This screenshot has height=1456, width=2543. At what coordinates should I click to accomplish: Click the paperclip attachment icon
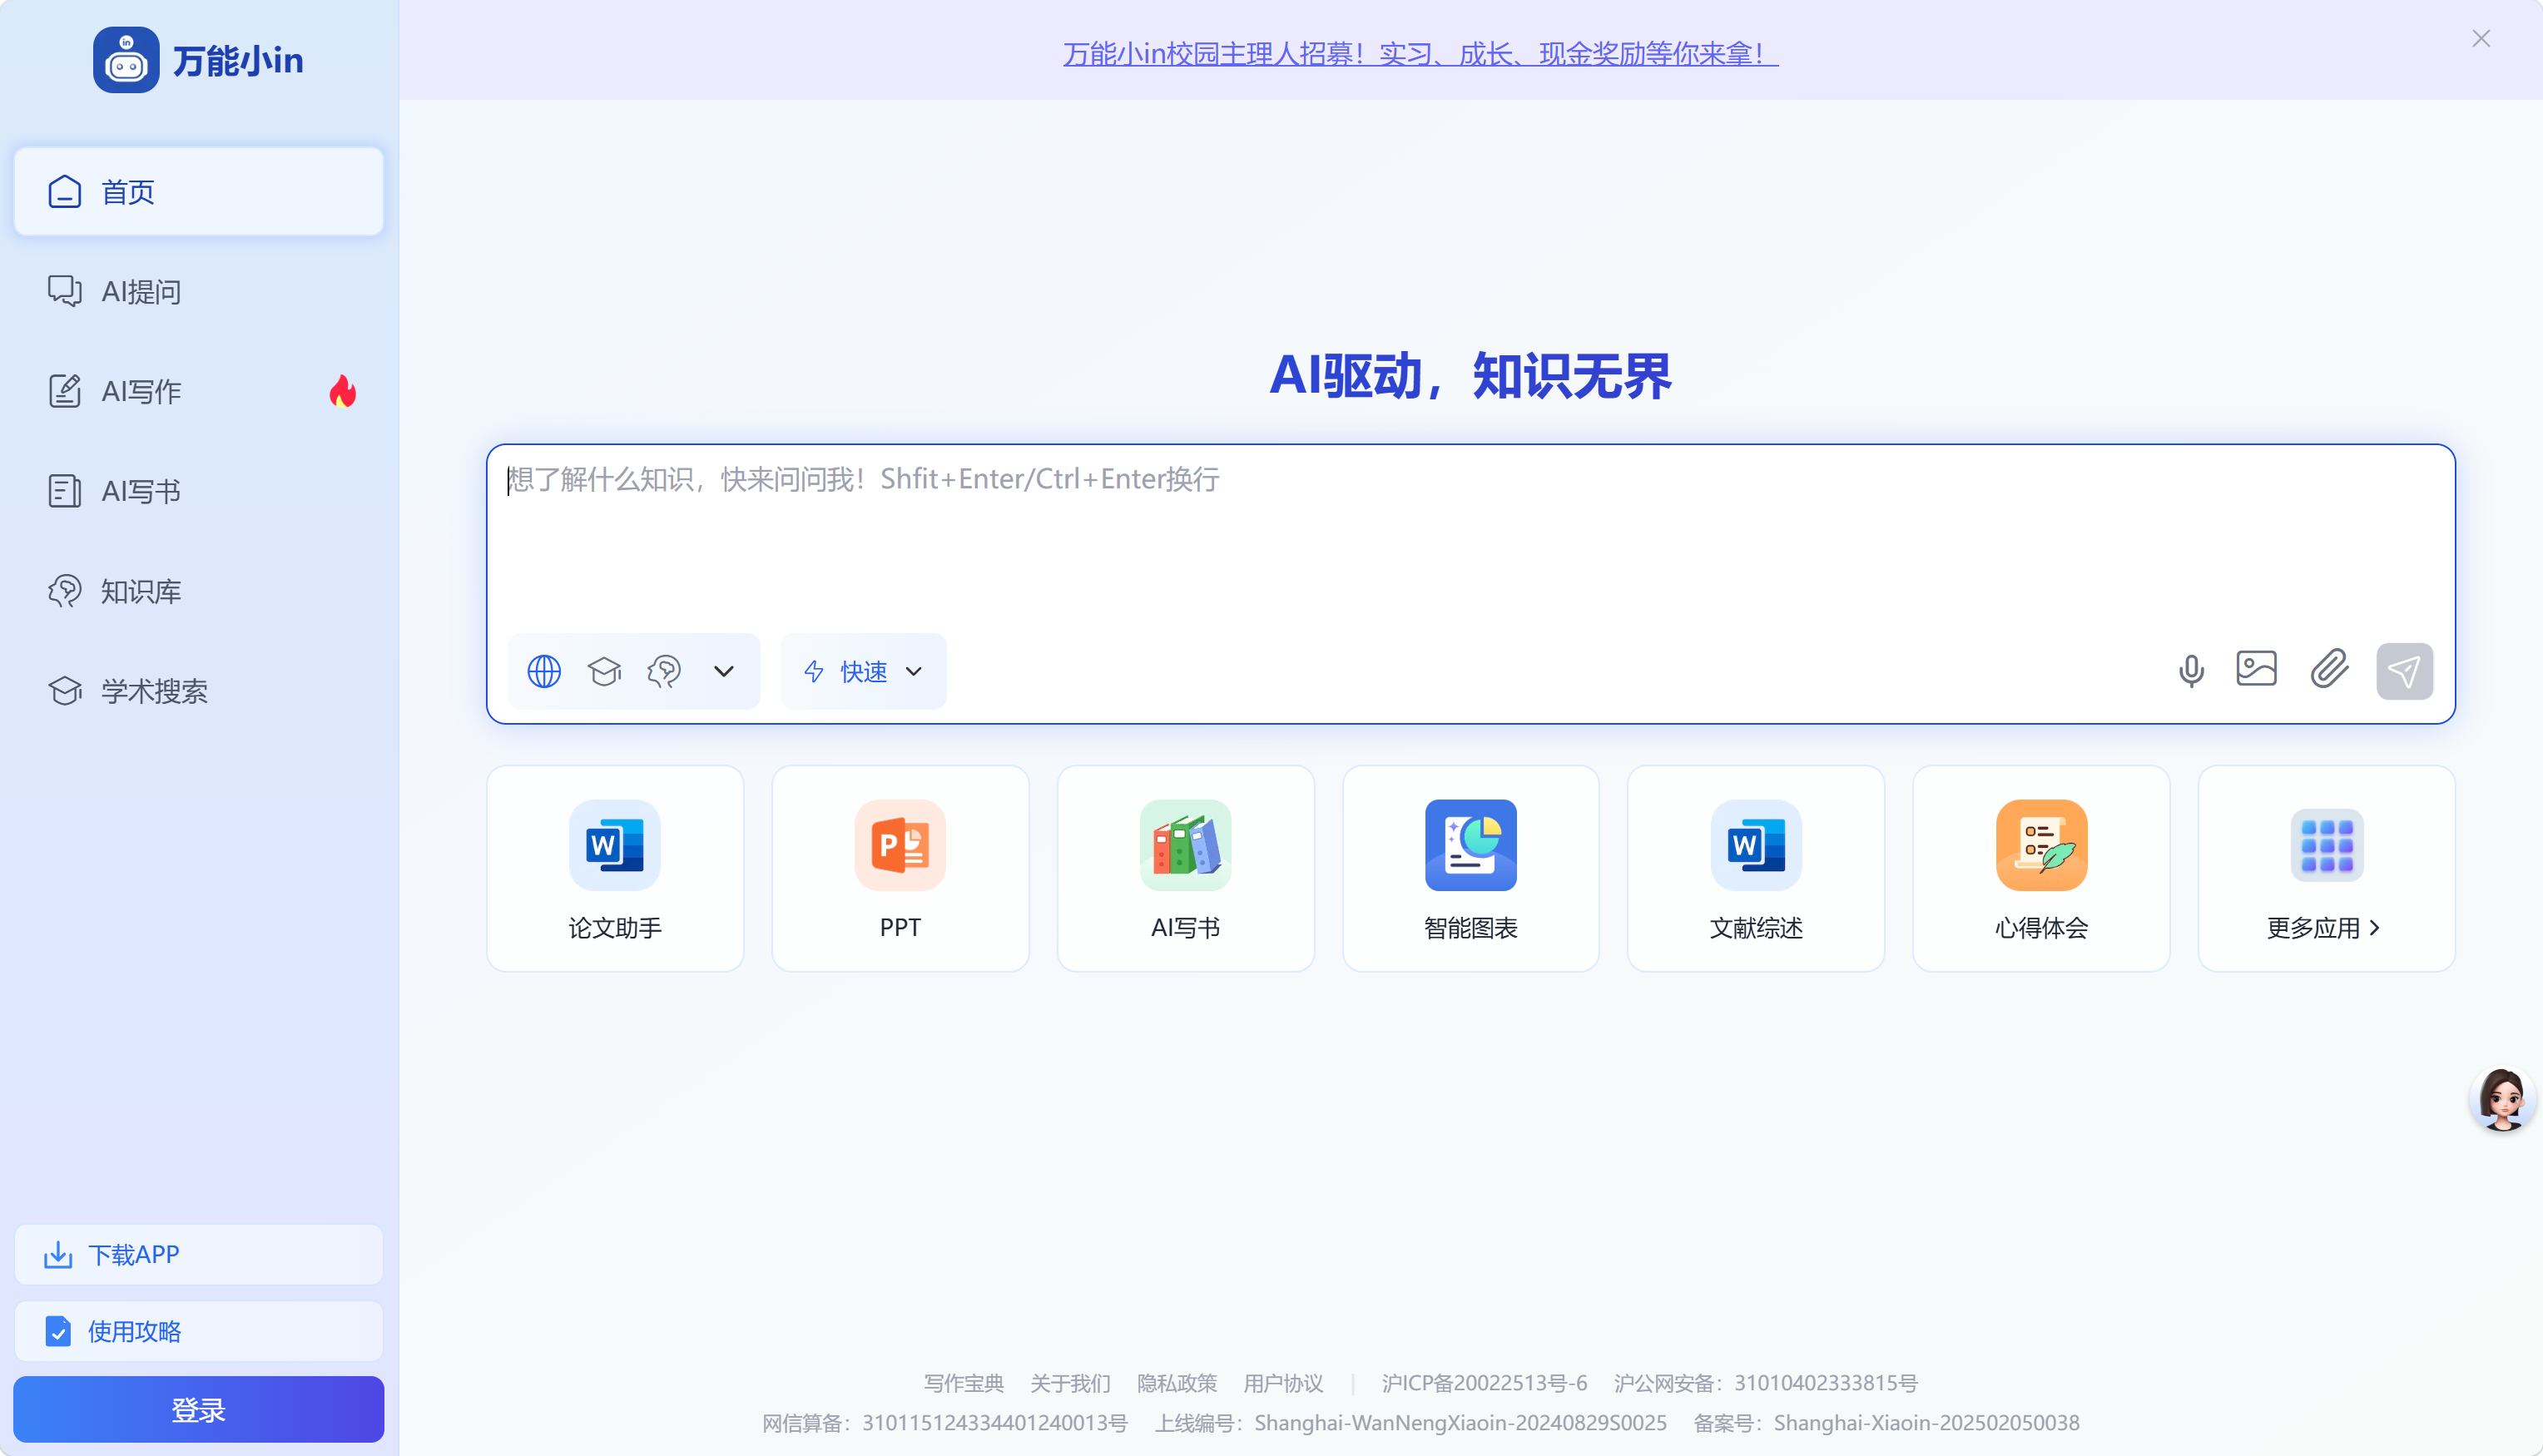[2329, 669]
